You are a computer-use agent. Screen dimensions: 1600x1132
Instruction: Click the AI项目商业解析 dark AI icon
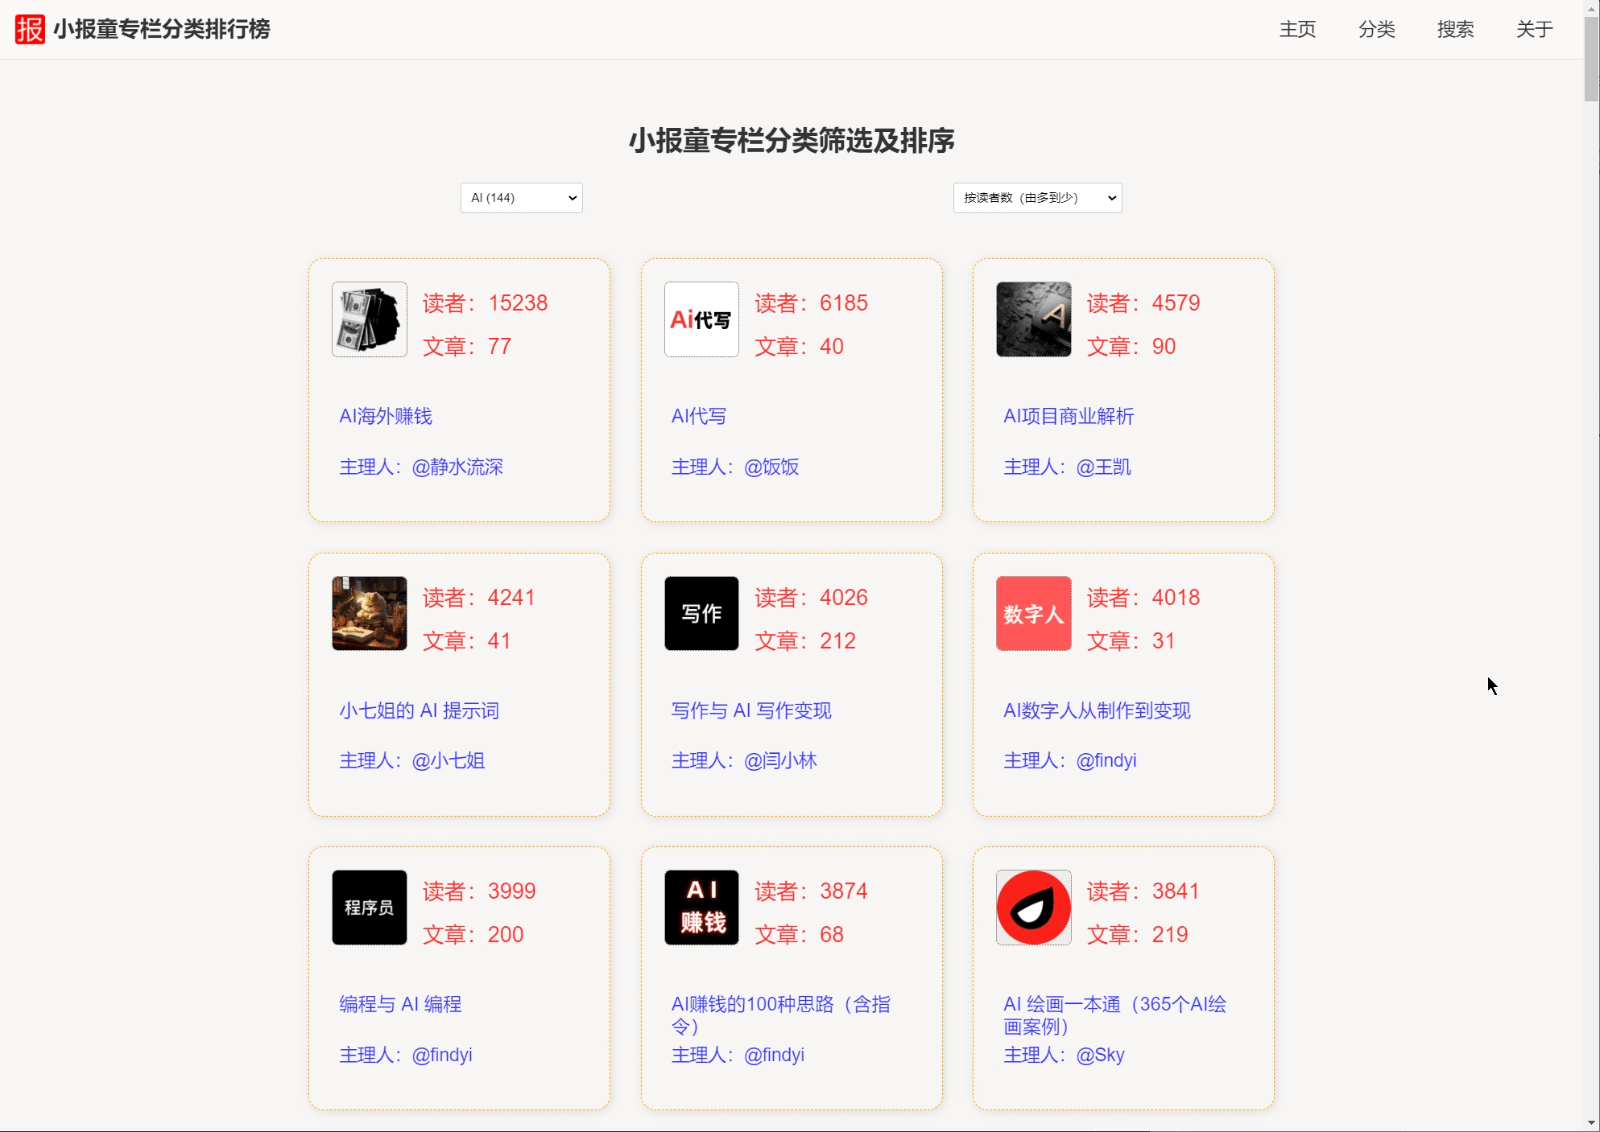(x=1032, y=319)
